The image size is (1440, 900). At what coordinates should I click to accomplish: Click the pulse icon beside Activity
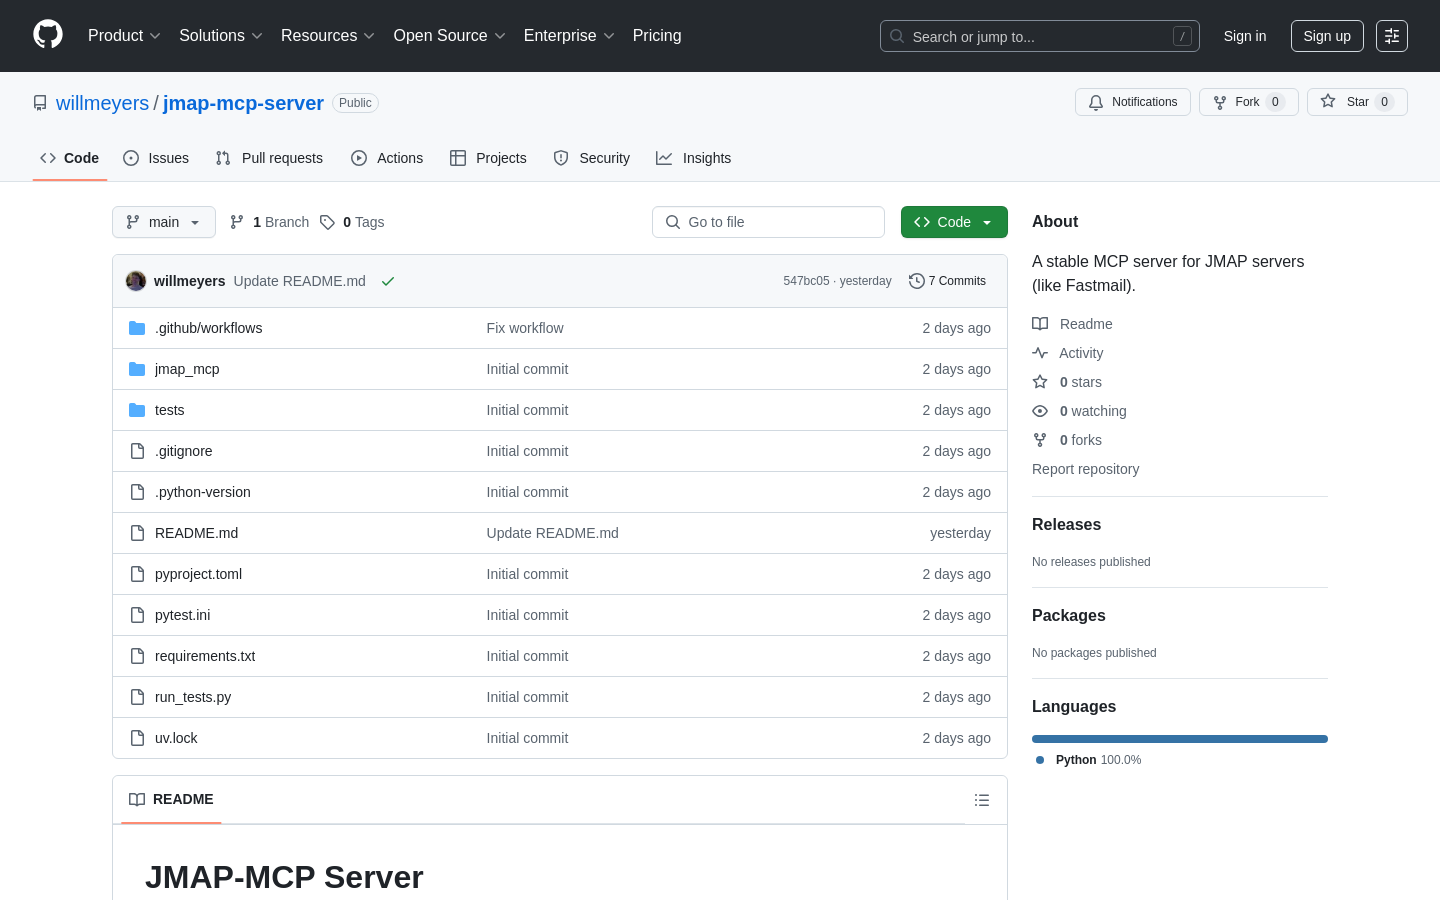coord(1040,353)
